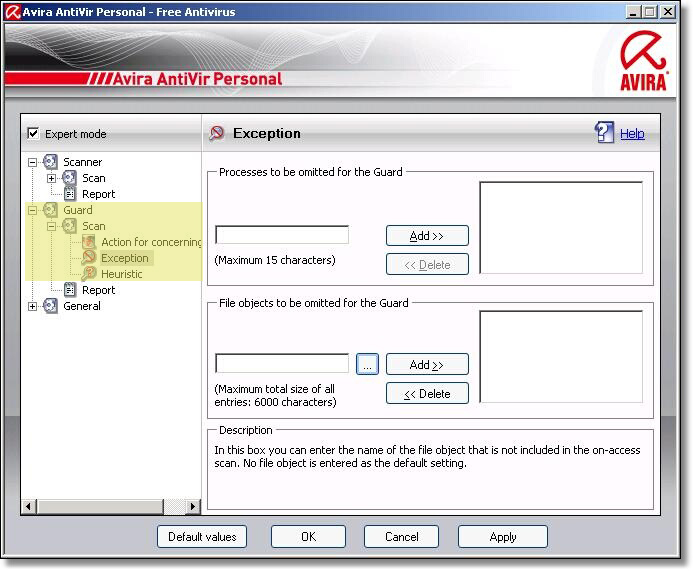The width and height of the screenshot is (693, 571).
Task: Click the AVIRA logo in the banner
Action: tap(644, 61)
